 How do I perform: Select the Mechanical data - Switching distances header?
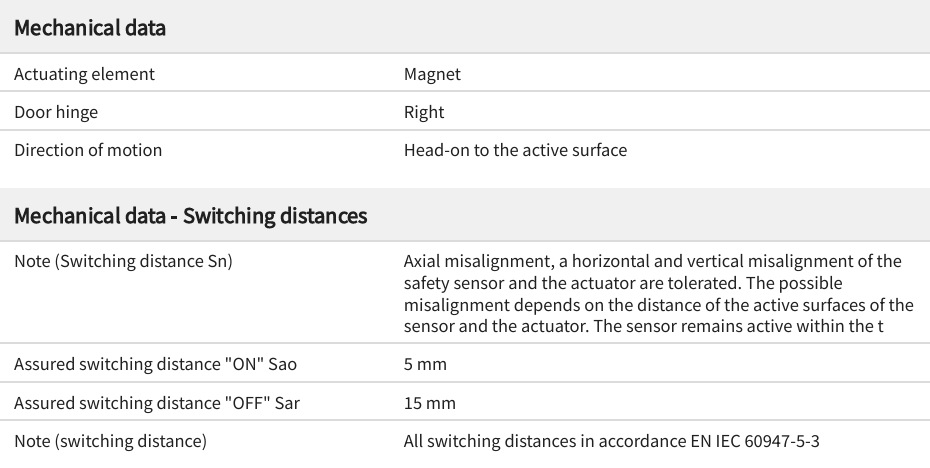(x=190, y=215)
